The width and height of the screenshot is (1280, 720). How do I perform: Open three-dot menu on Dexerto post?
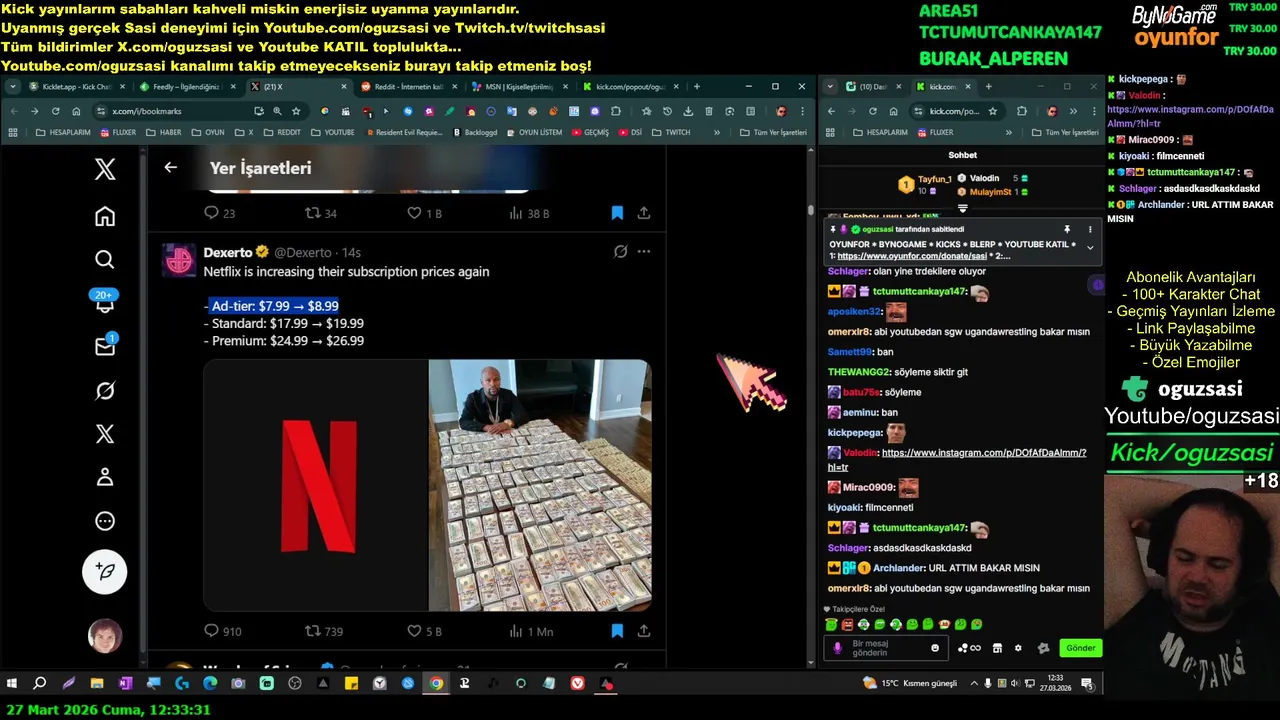point(644,252)
